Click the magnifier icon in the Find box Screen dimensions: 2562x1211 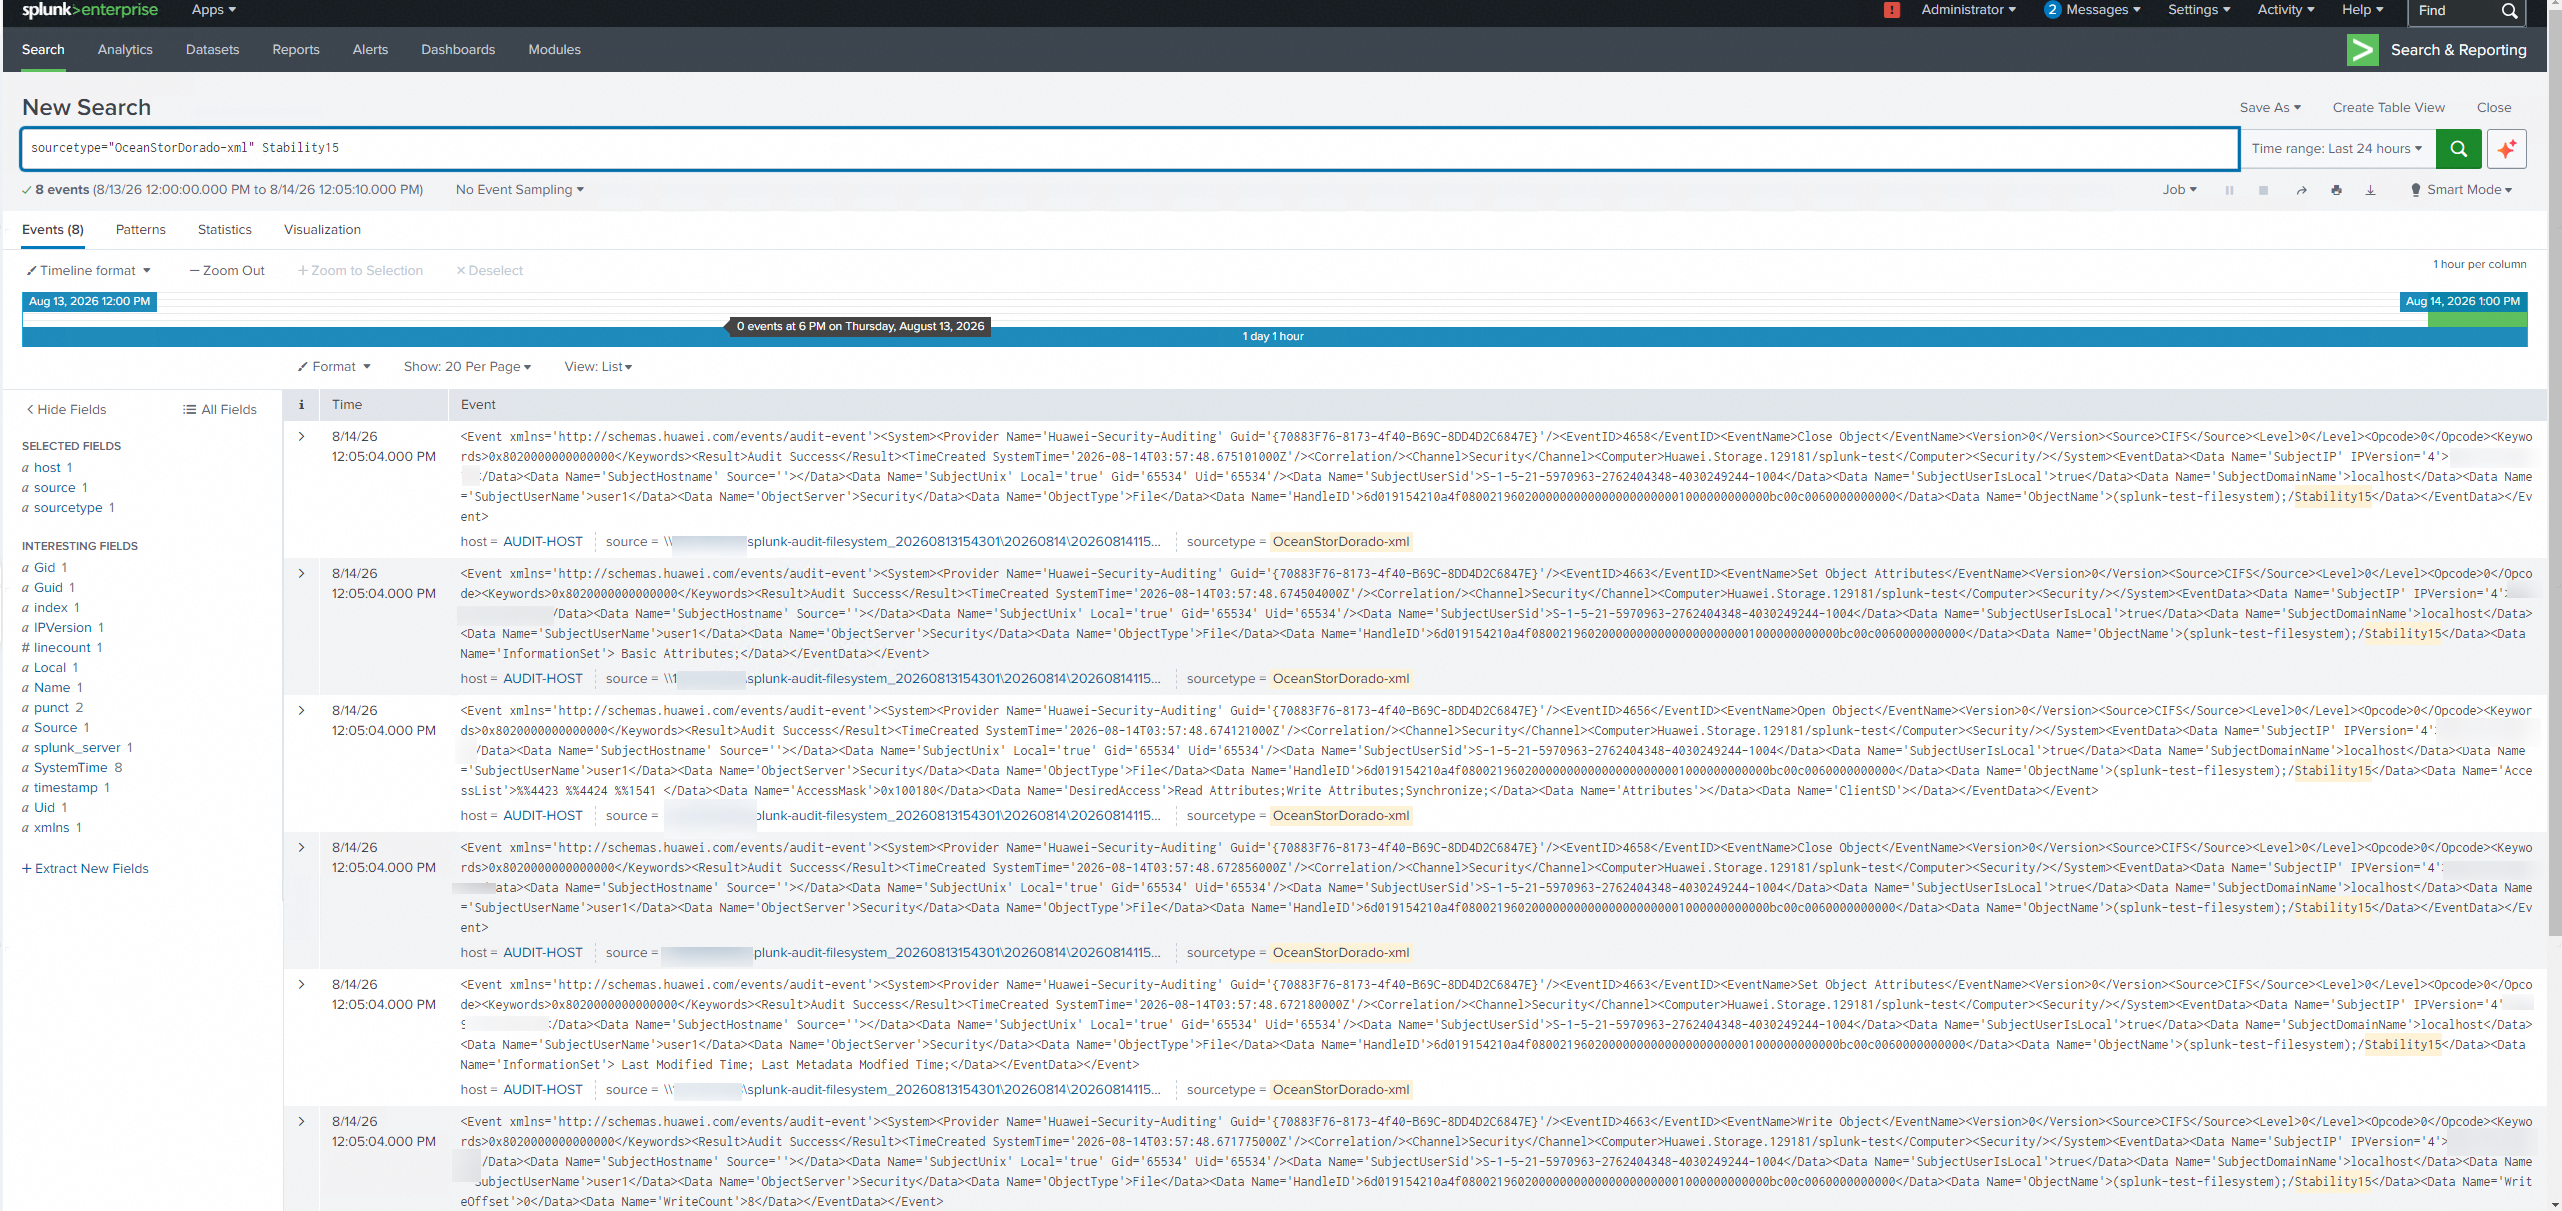point(2510,11)
